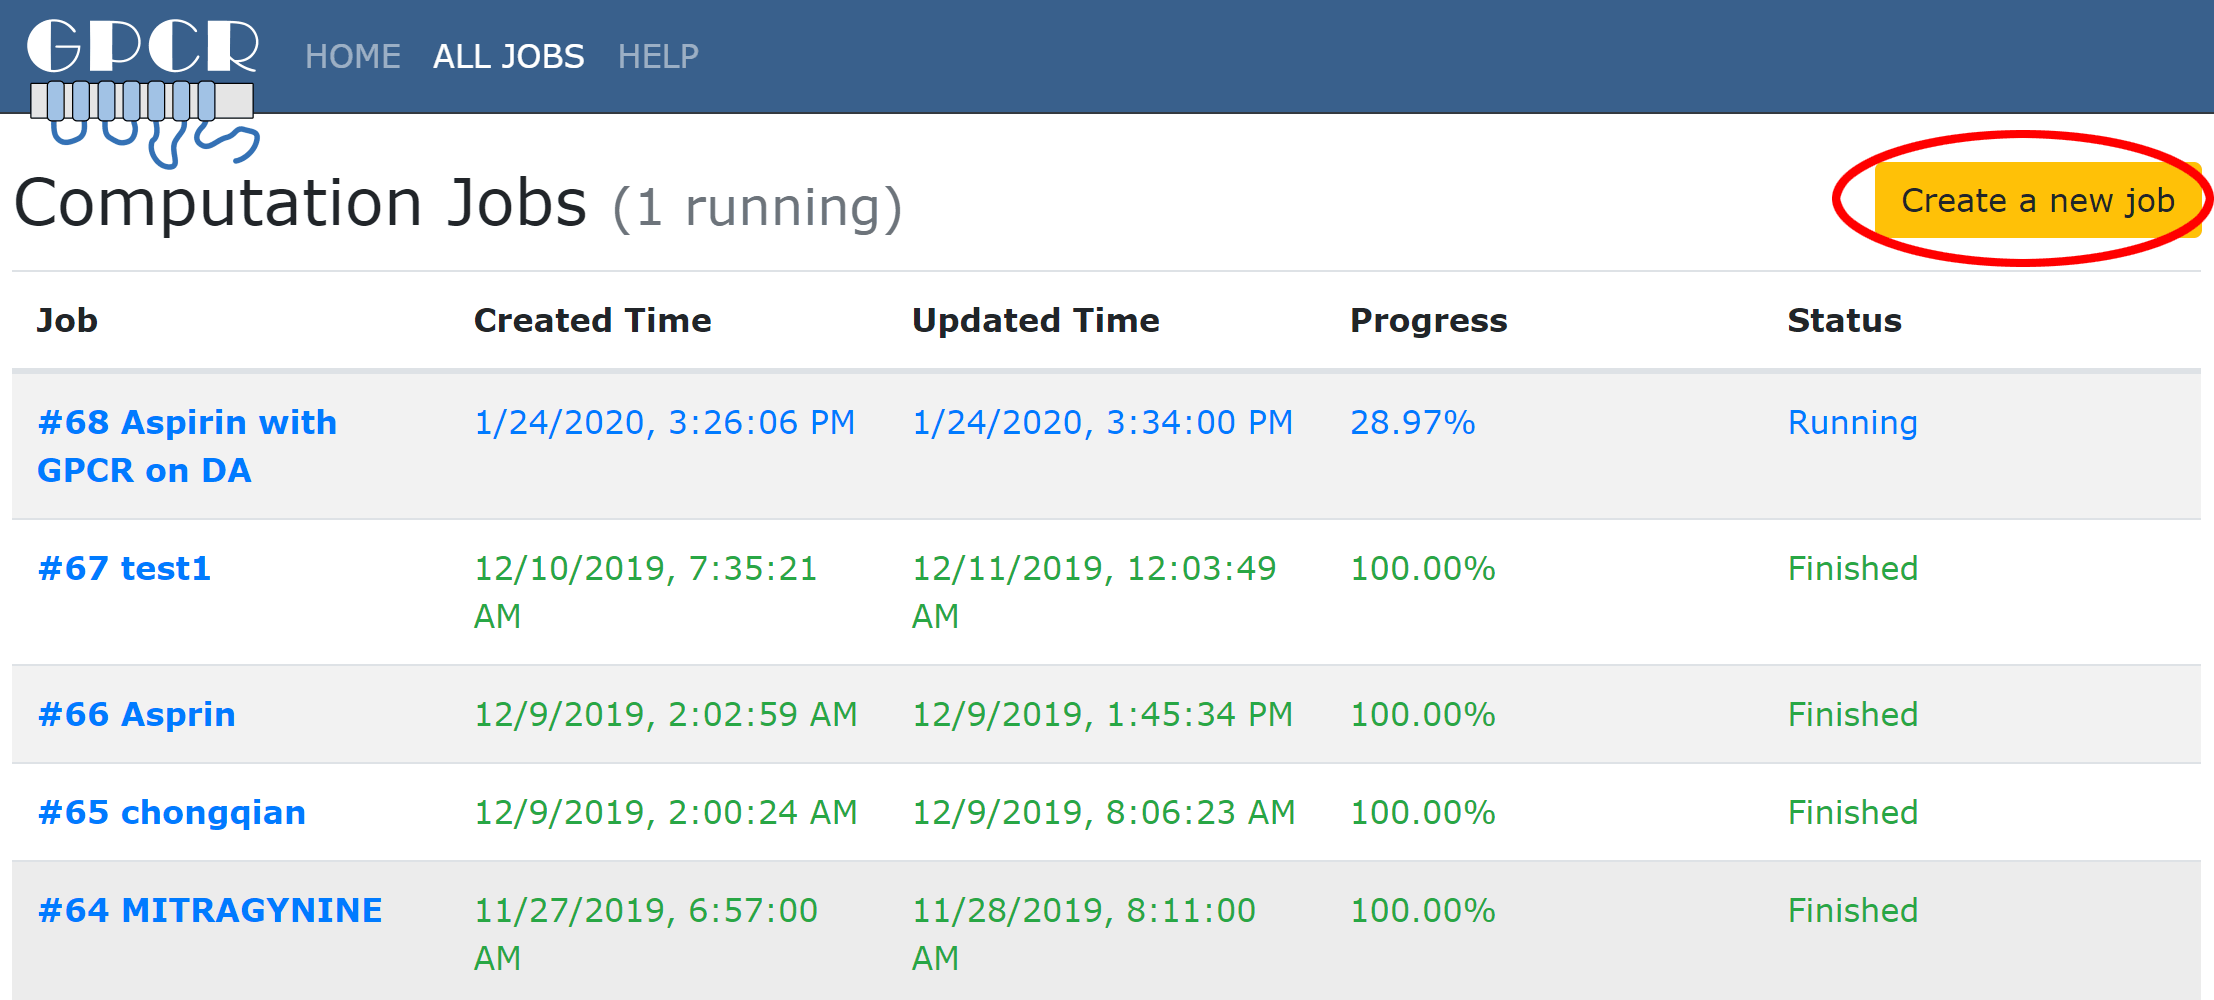The image size is (2214, 1000).
Task: Click the Job column header
Action: click(67, 320)
